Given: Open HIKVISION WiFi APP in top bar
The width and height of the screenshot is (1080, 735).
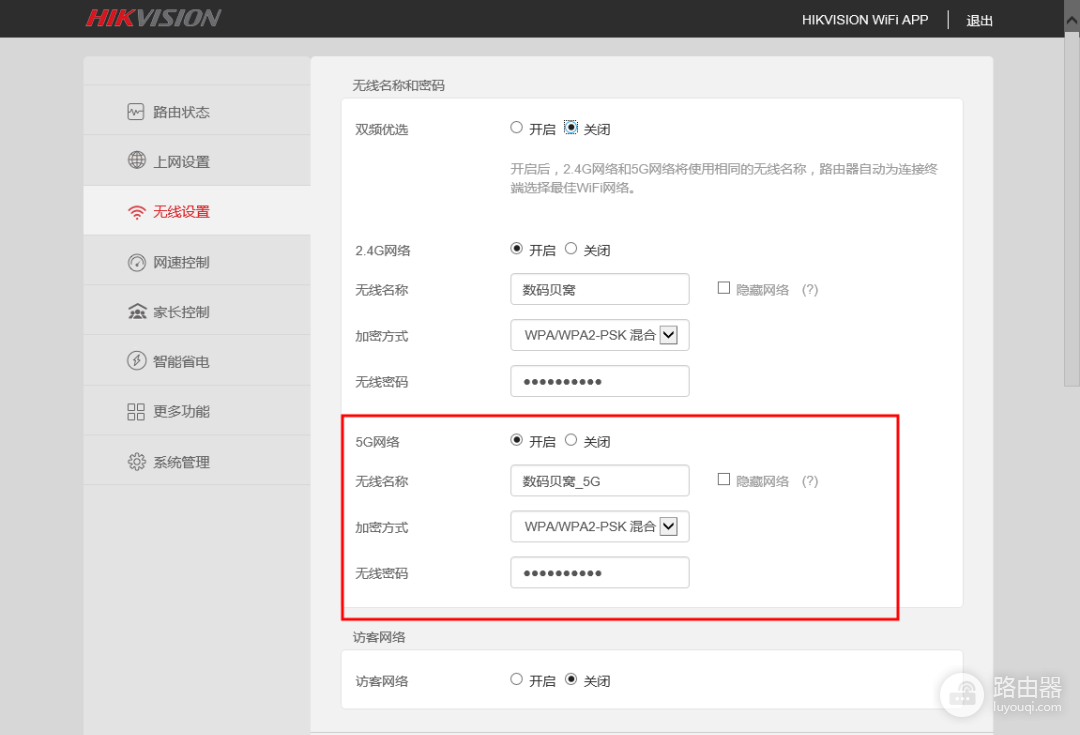Looking at the screenshot, I should click(866, 19).
